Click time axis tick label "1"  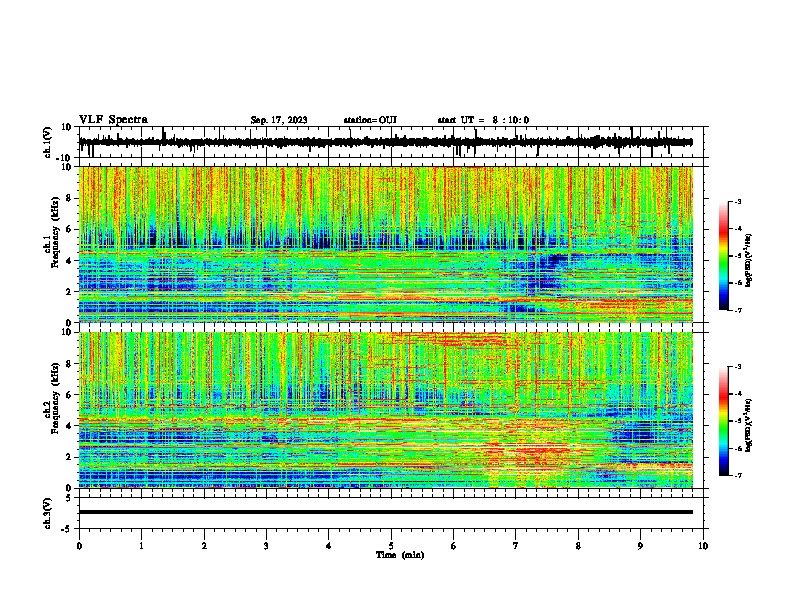click(141, 546)
